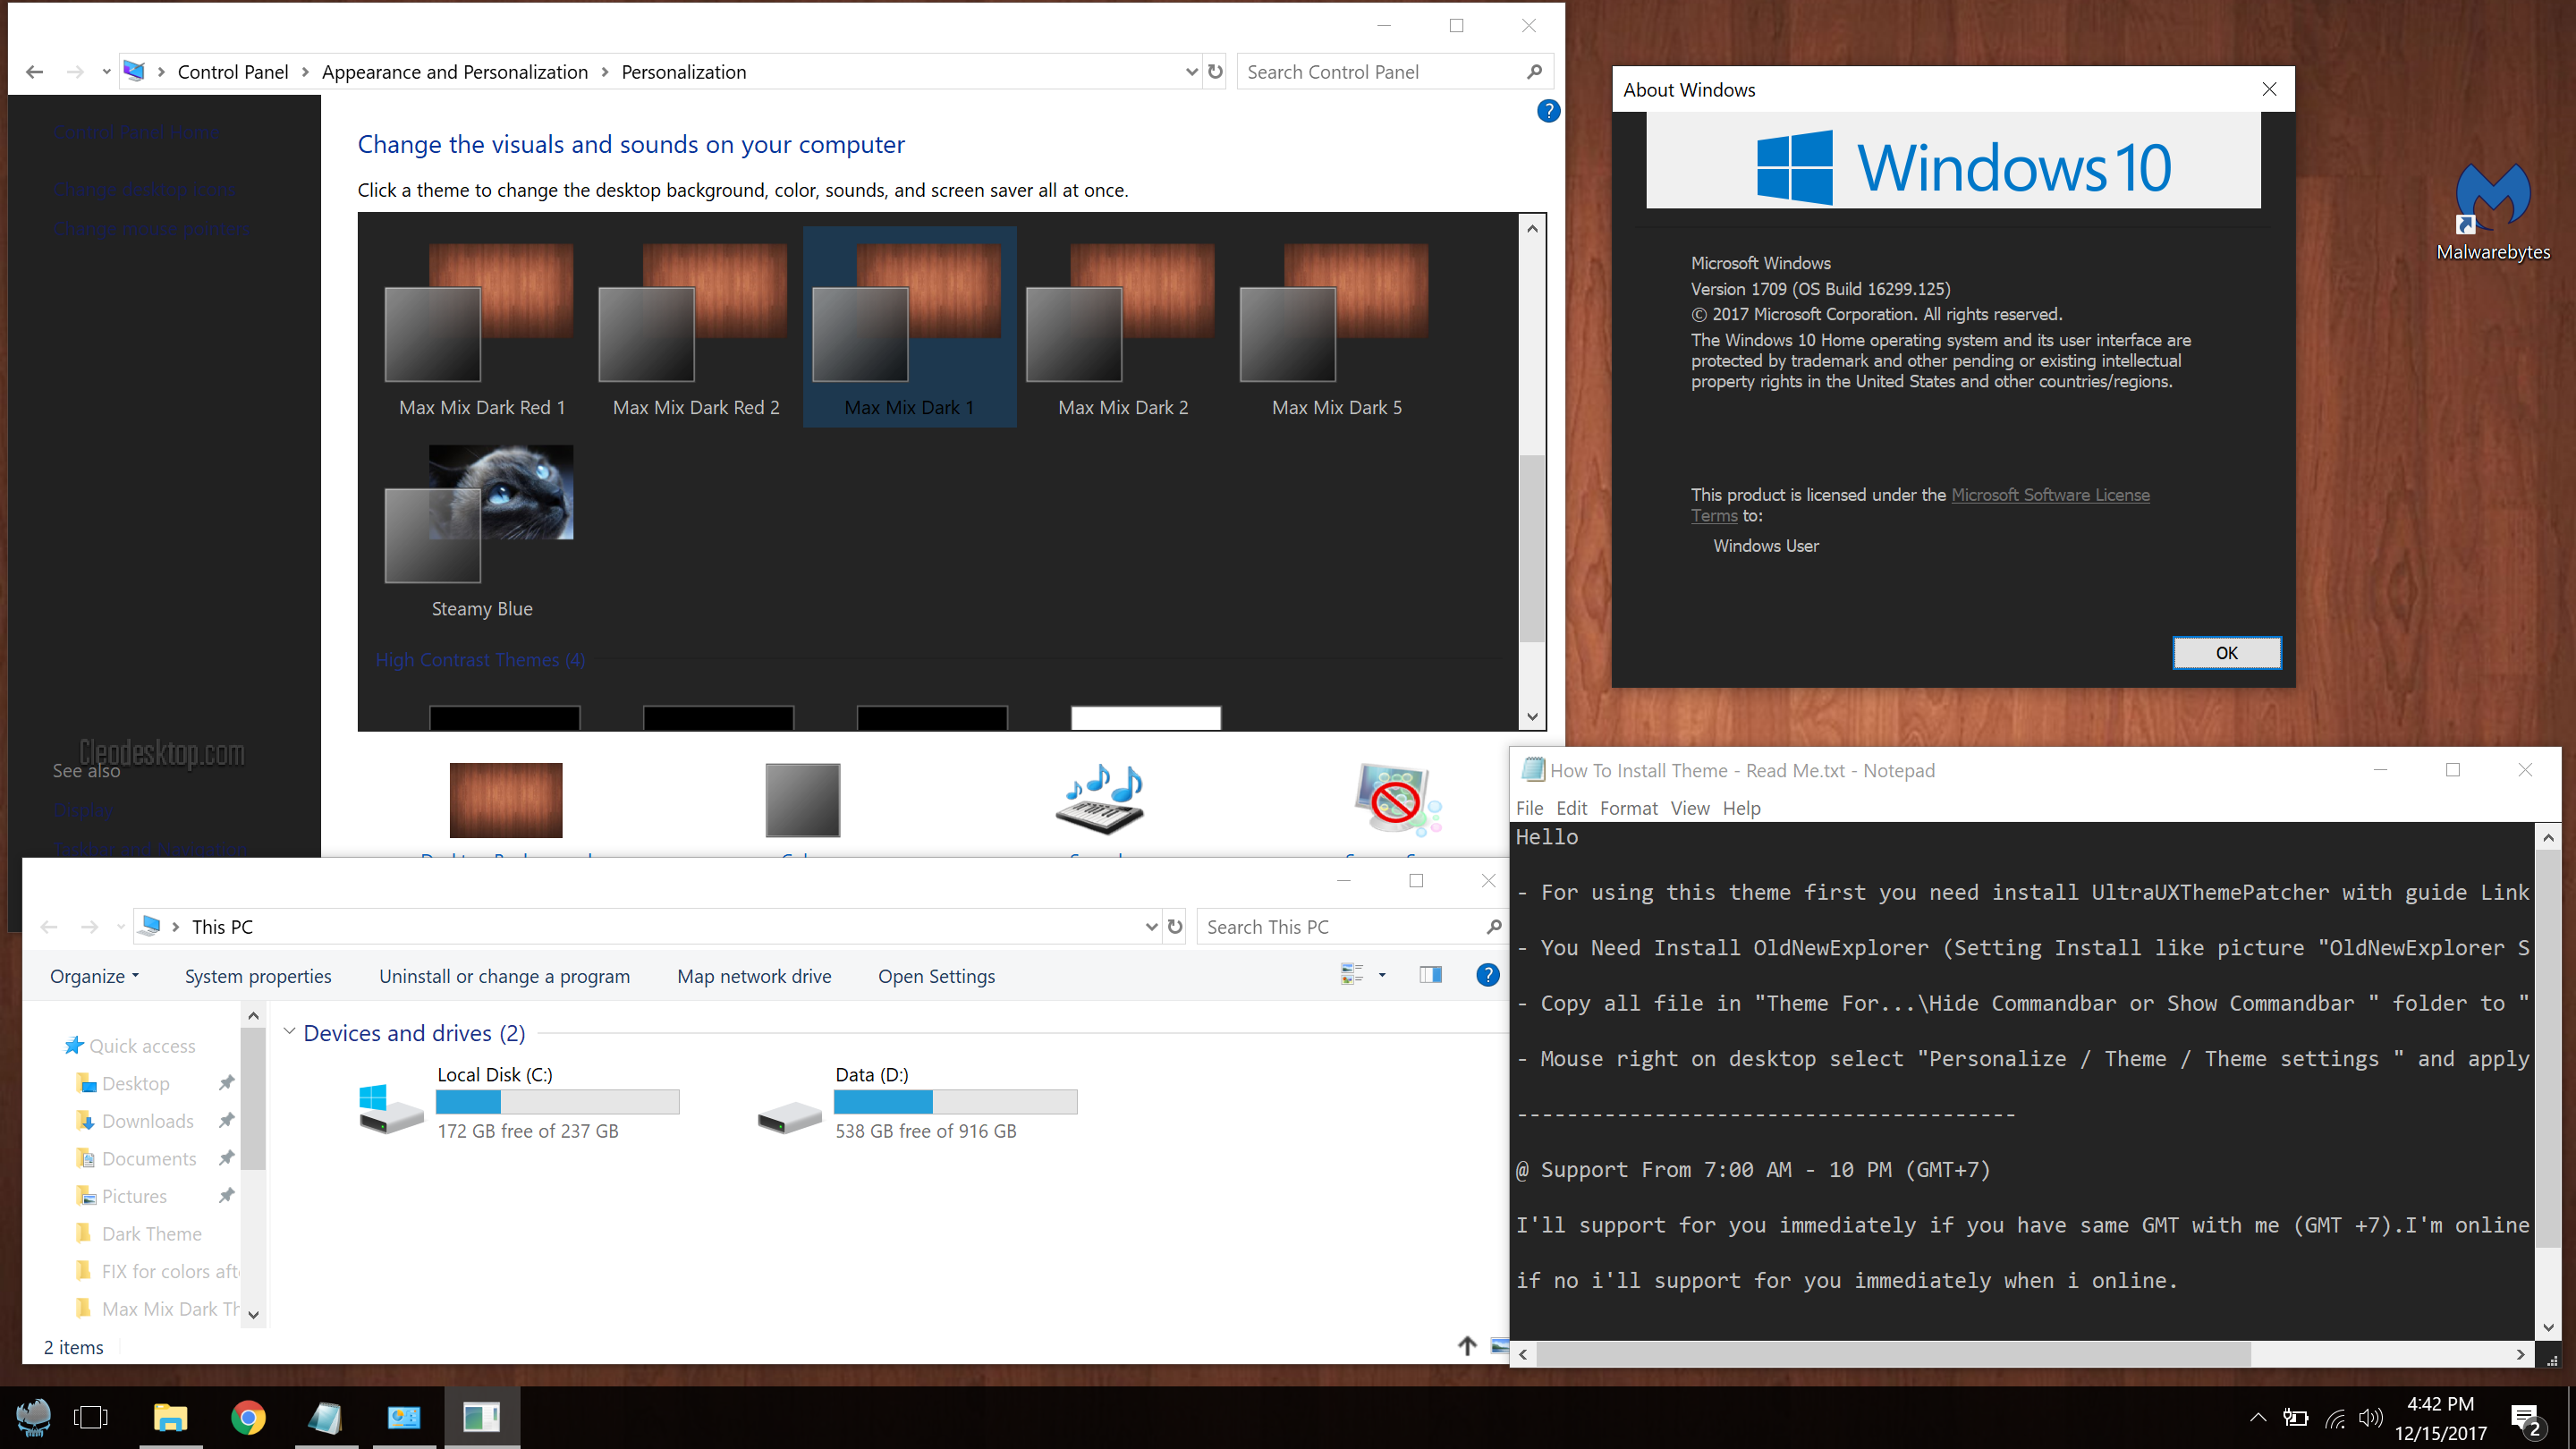
Task: Click Data (D:) drive icon
Action: (x=789, y=1116)
